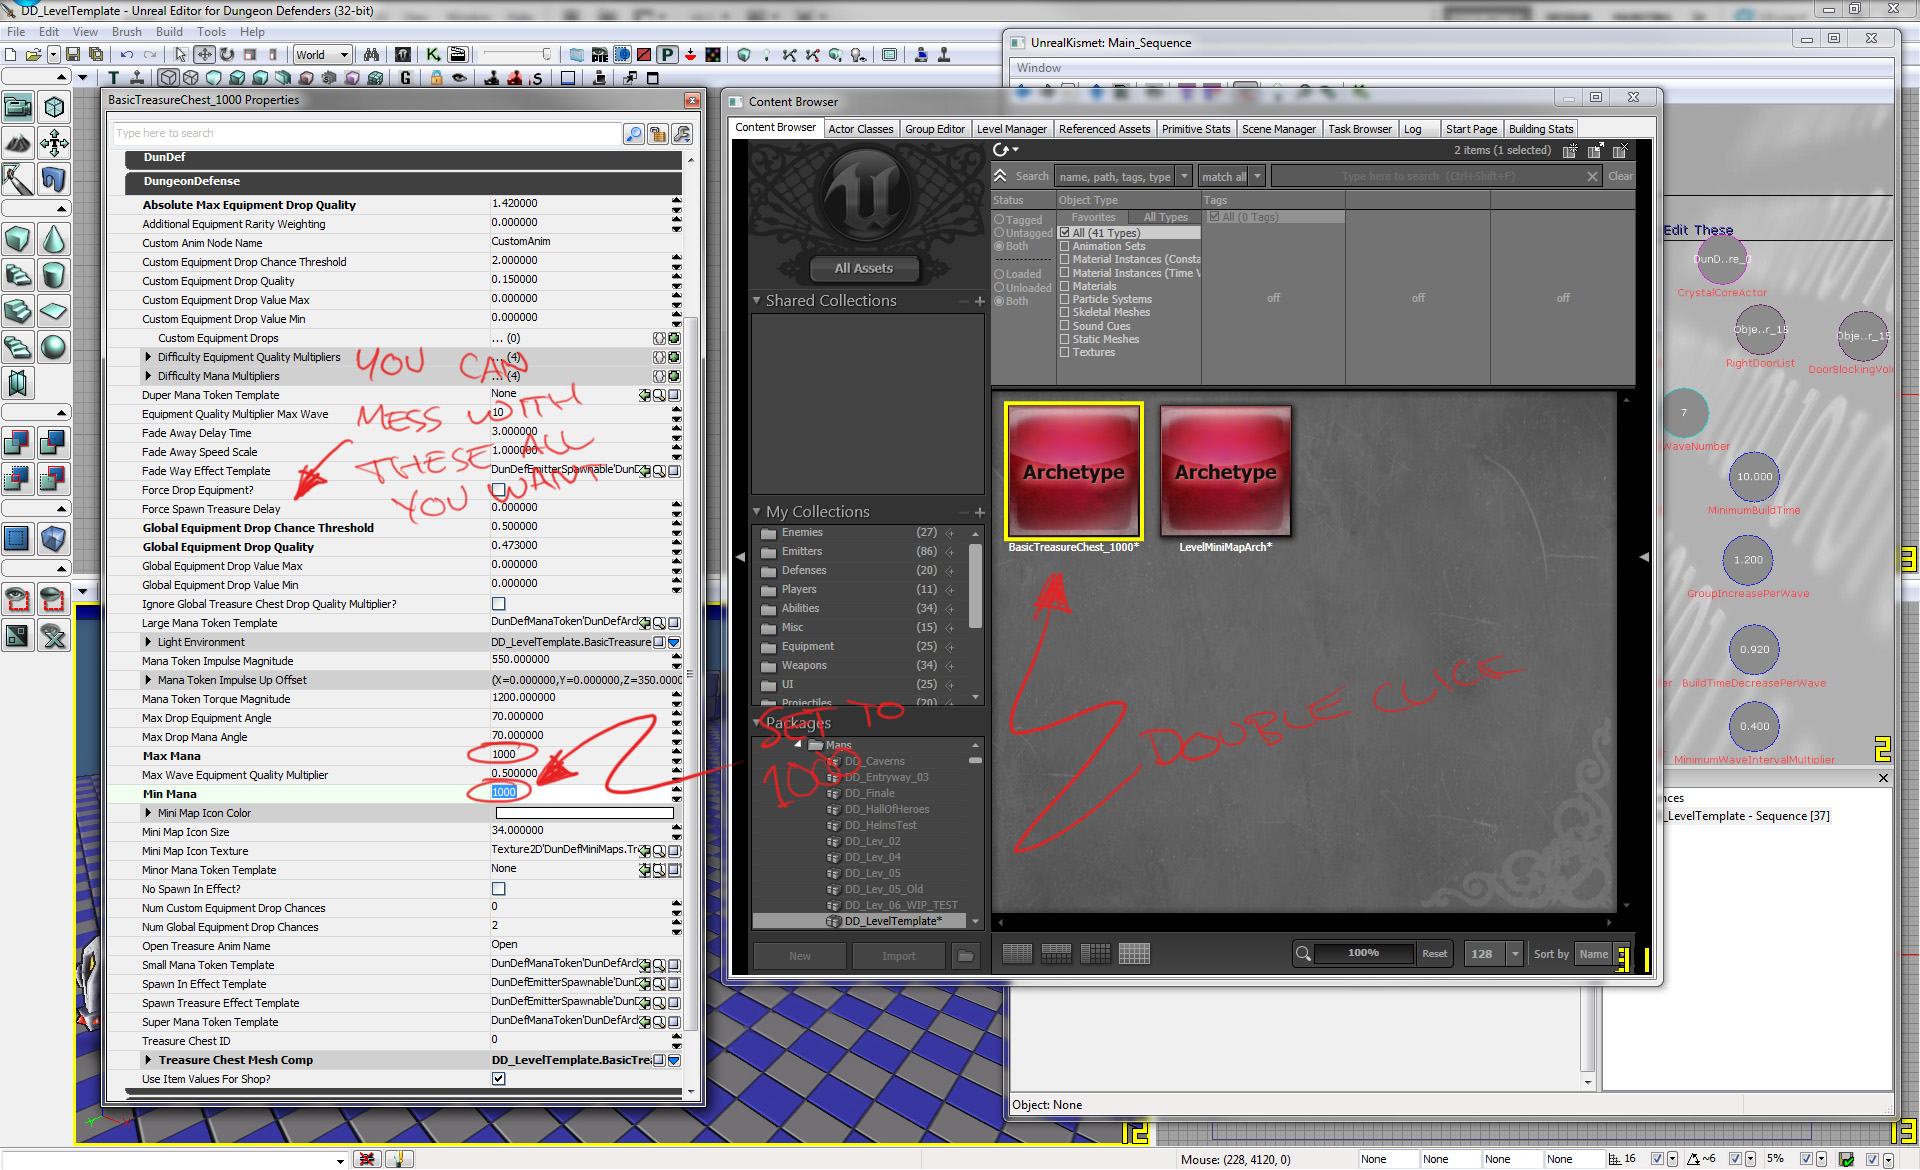Switch to the Actor Classes tab
1920x1170 pixels.
point(860,129)
